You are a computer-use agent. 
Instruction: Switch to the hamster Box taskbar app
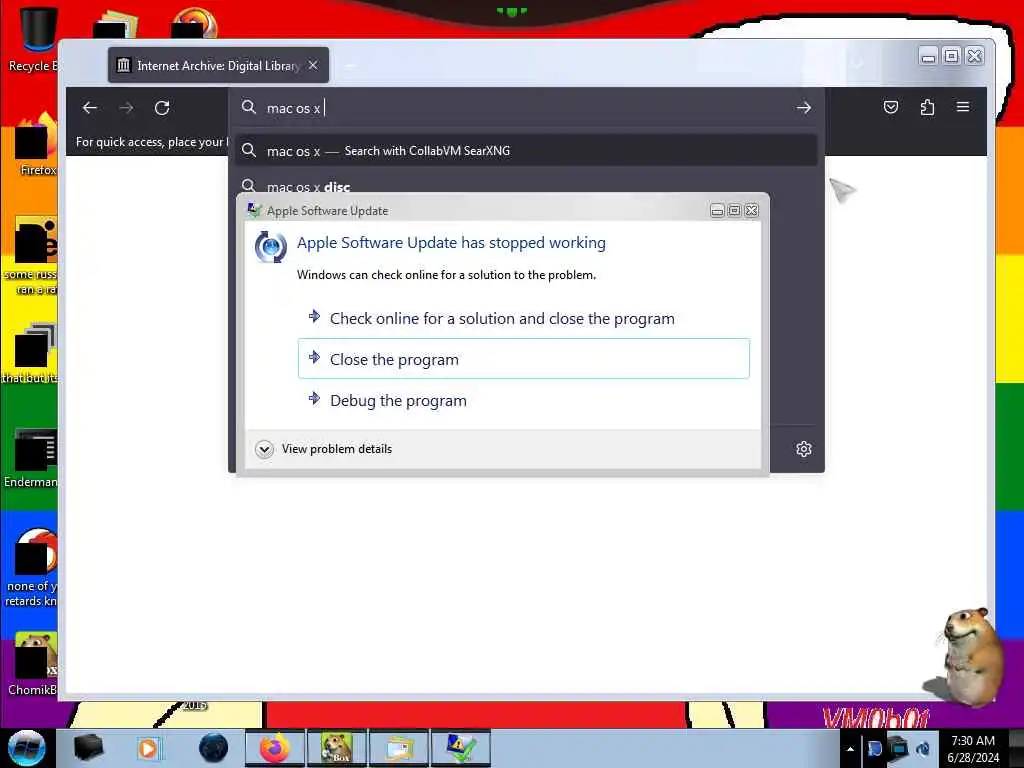pyautogui.click(x=336, y=748)
